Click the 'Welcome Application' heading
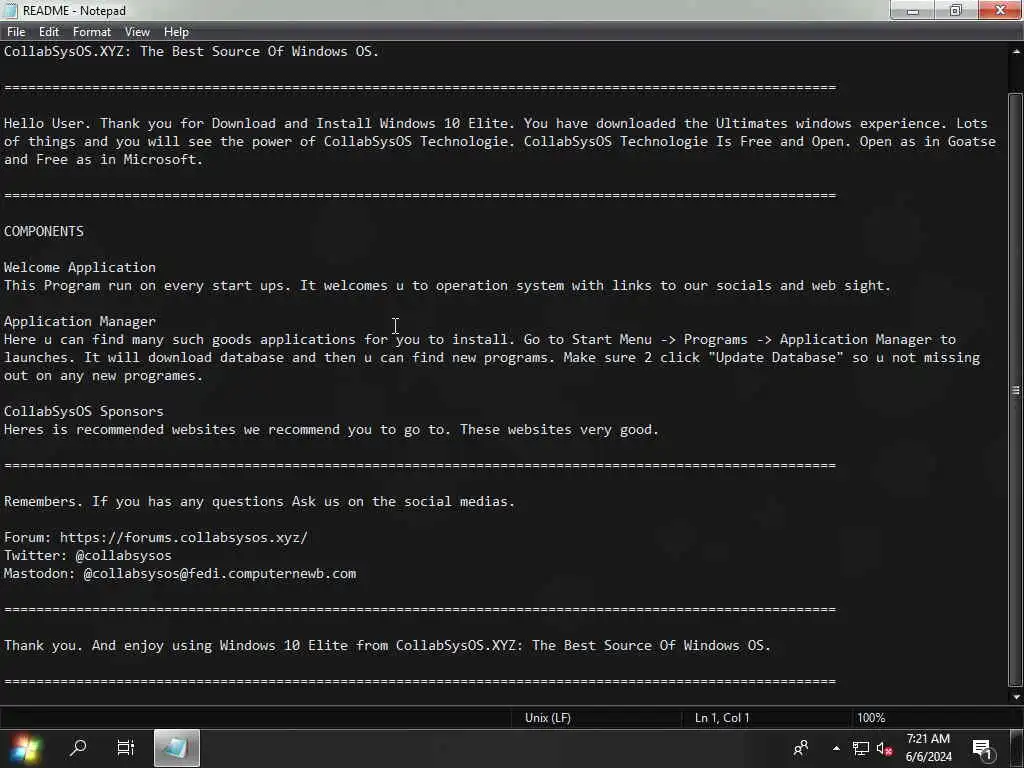The image size is (1024, 768). (x=80, y=267)
